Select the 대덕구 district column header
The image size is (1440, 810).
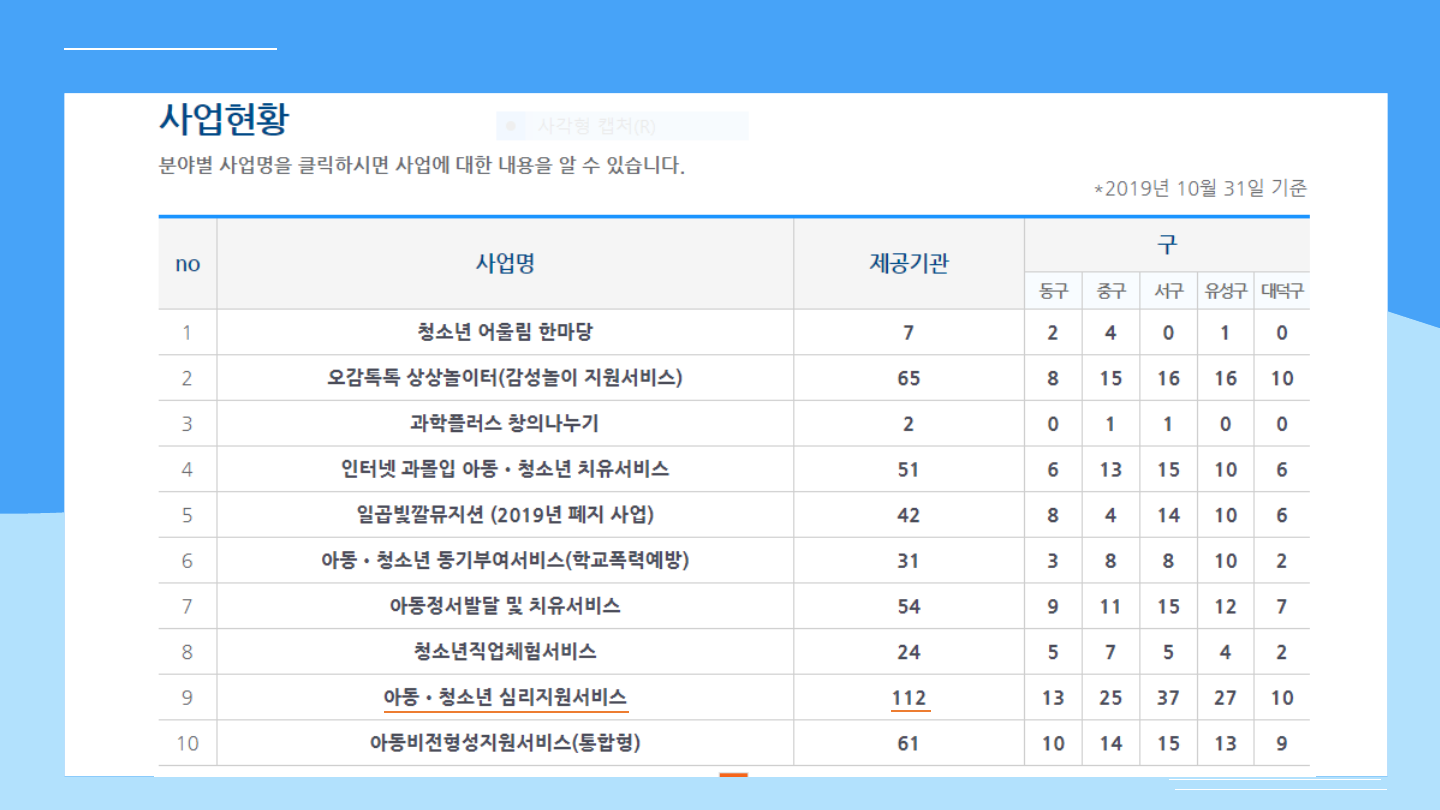pyautogui.click(x=1281, y=291)
